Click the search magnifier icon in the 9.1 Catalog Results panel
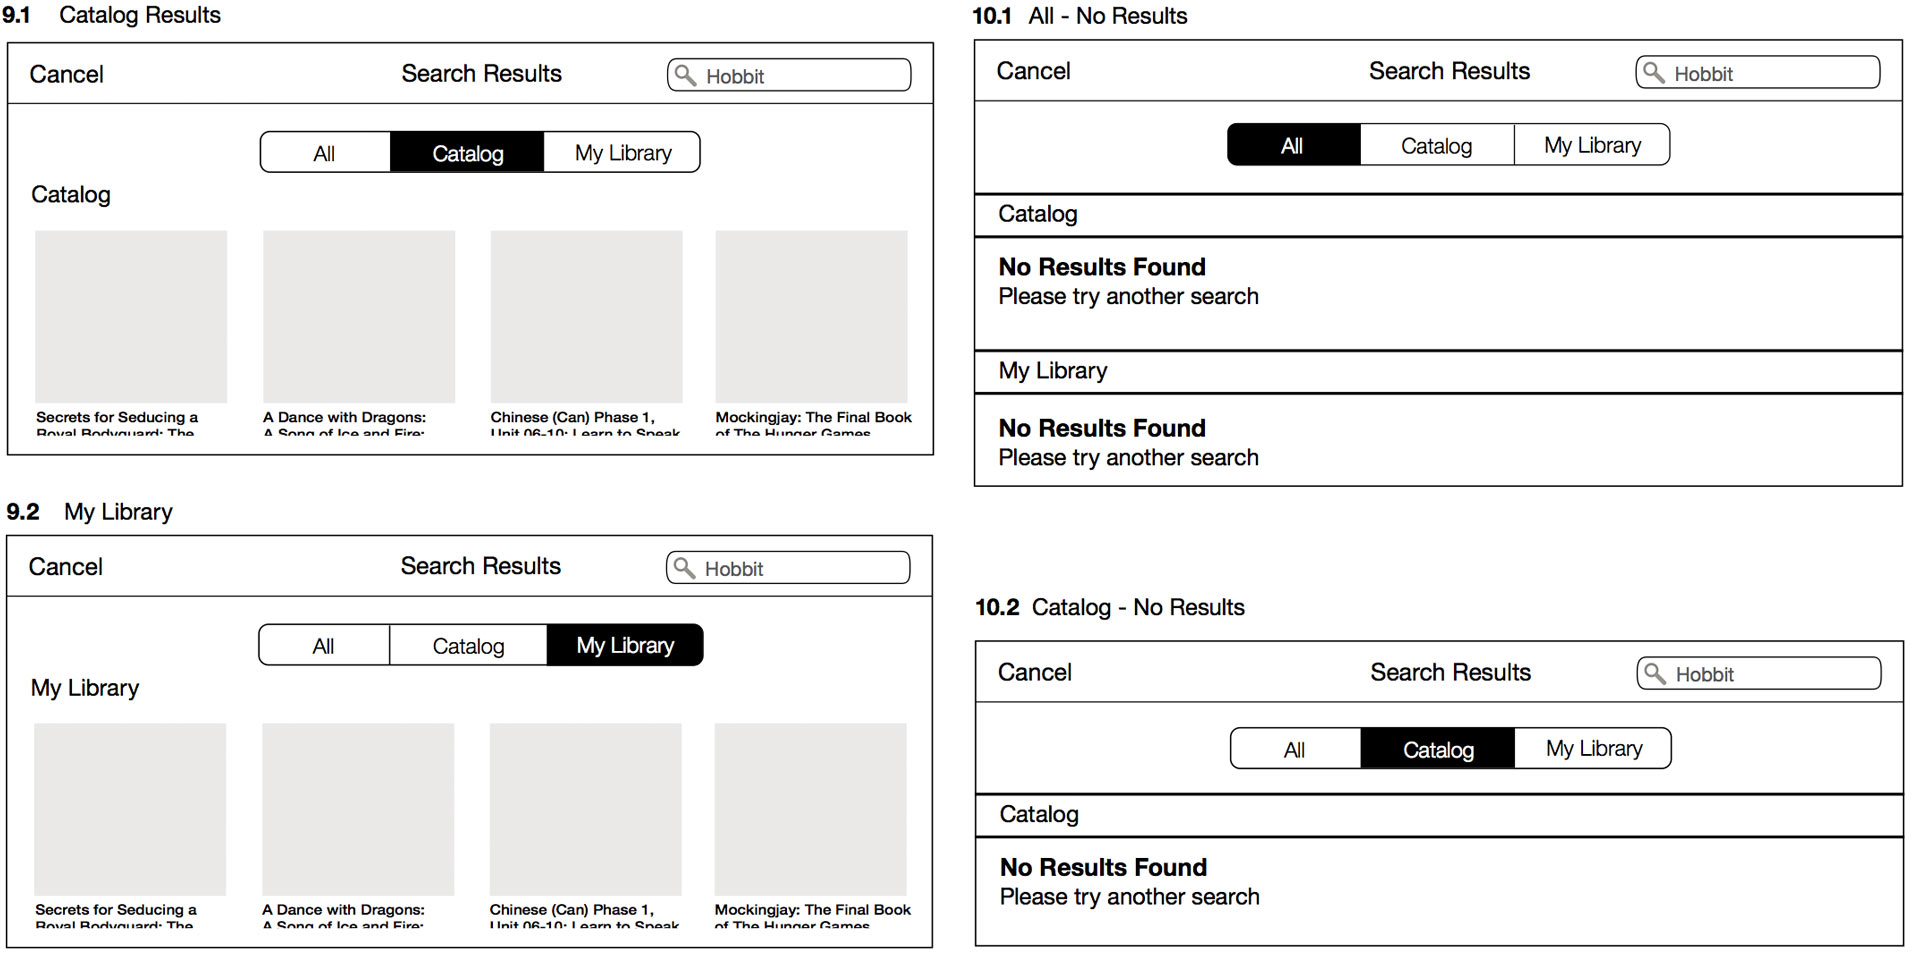Viewport: 1920px width, 970px height. tap(685, 75)
